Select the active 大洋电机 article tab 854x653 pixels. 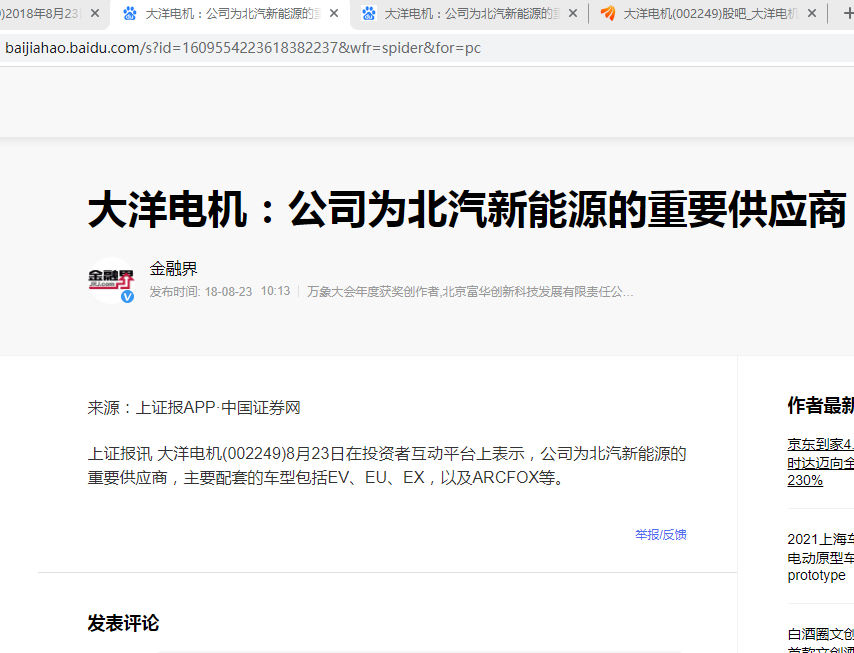[x=231, y=14]
